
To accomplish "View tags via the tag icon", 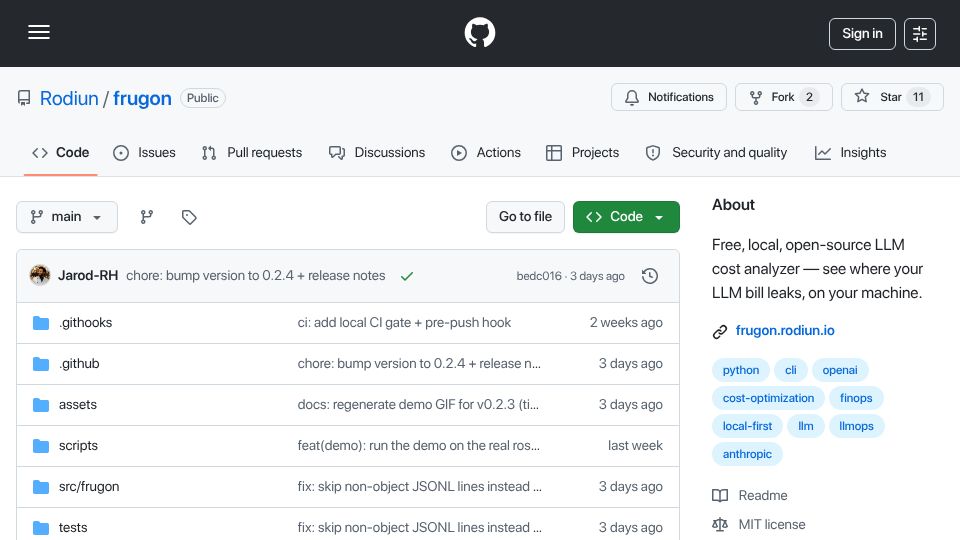I will click(x=189, y=217).
